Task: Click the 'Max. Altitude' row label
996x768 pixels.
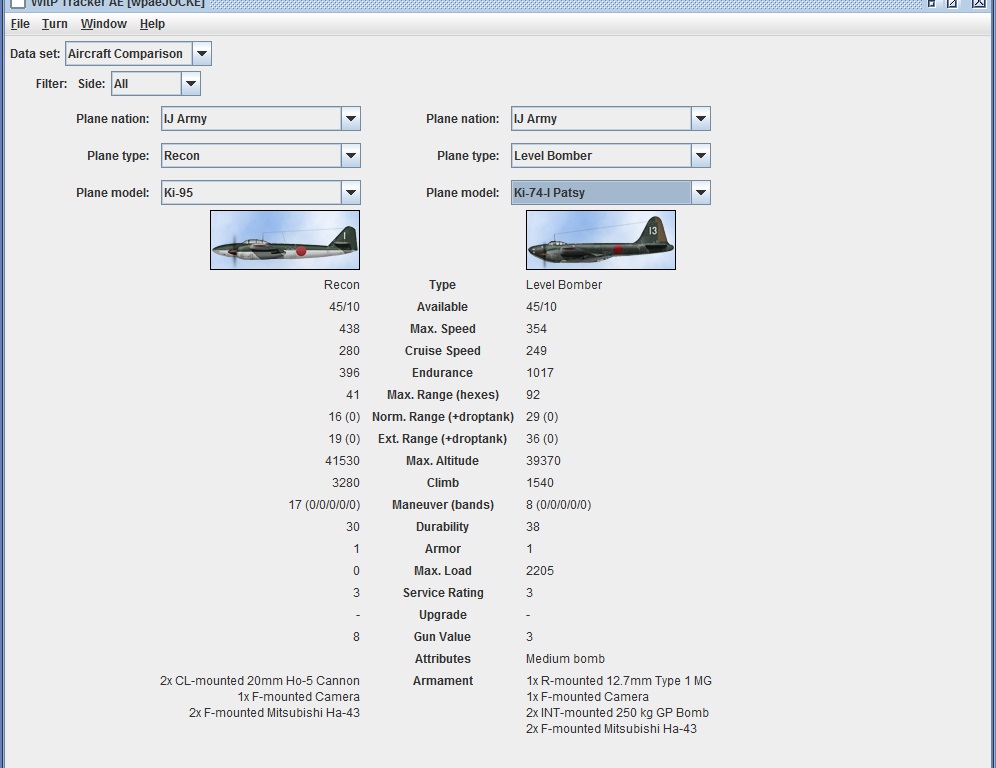Action: coord(443,461)
